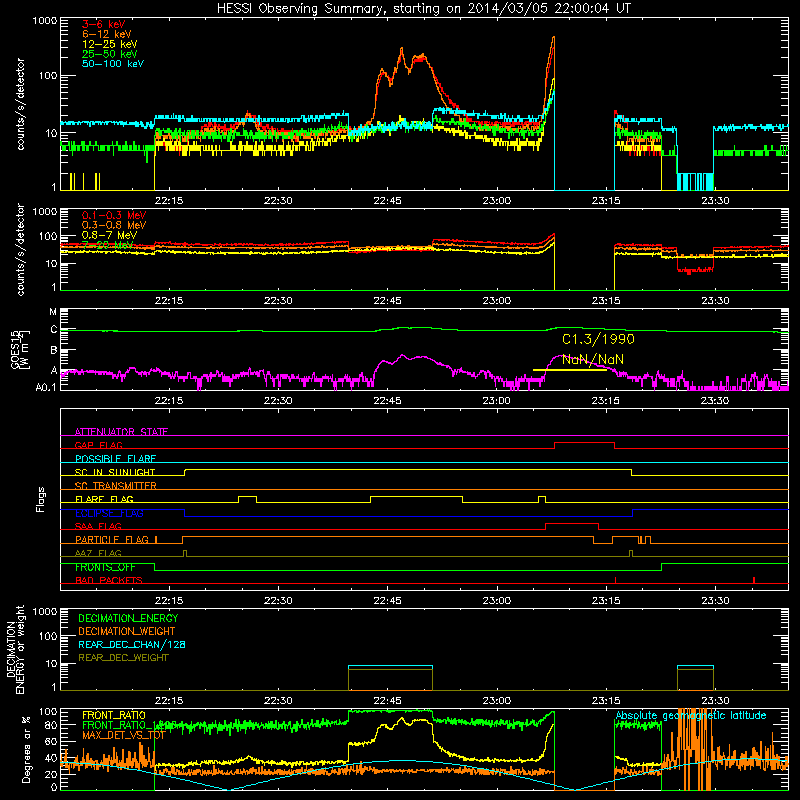
Task: Click the REAR_DEC_CHAN/128 legend label
Action: [x=132, y=644]
